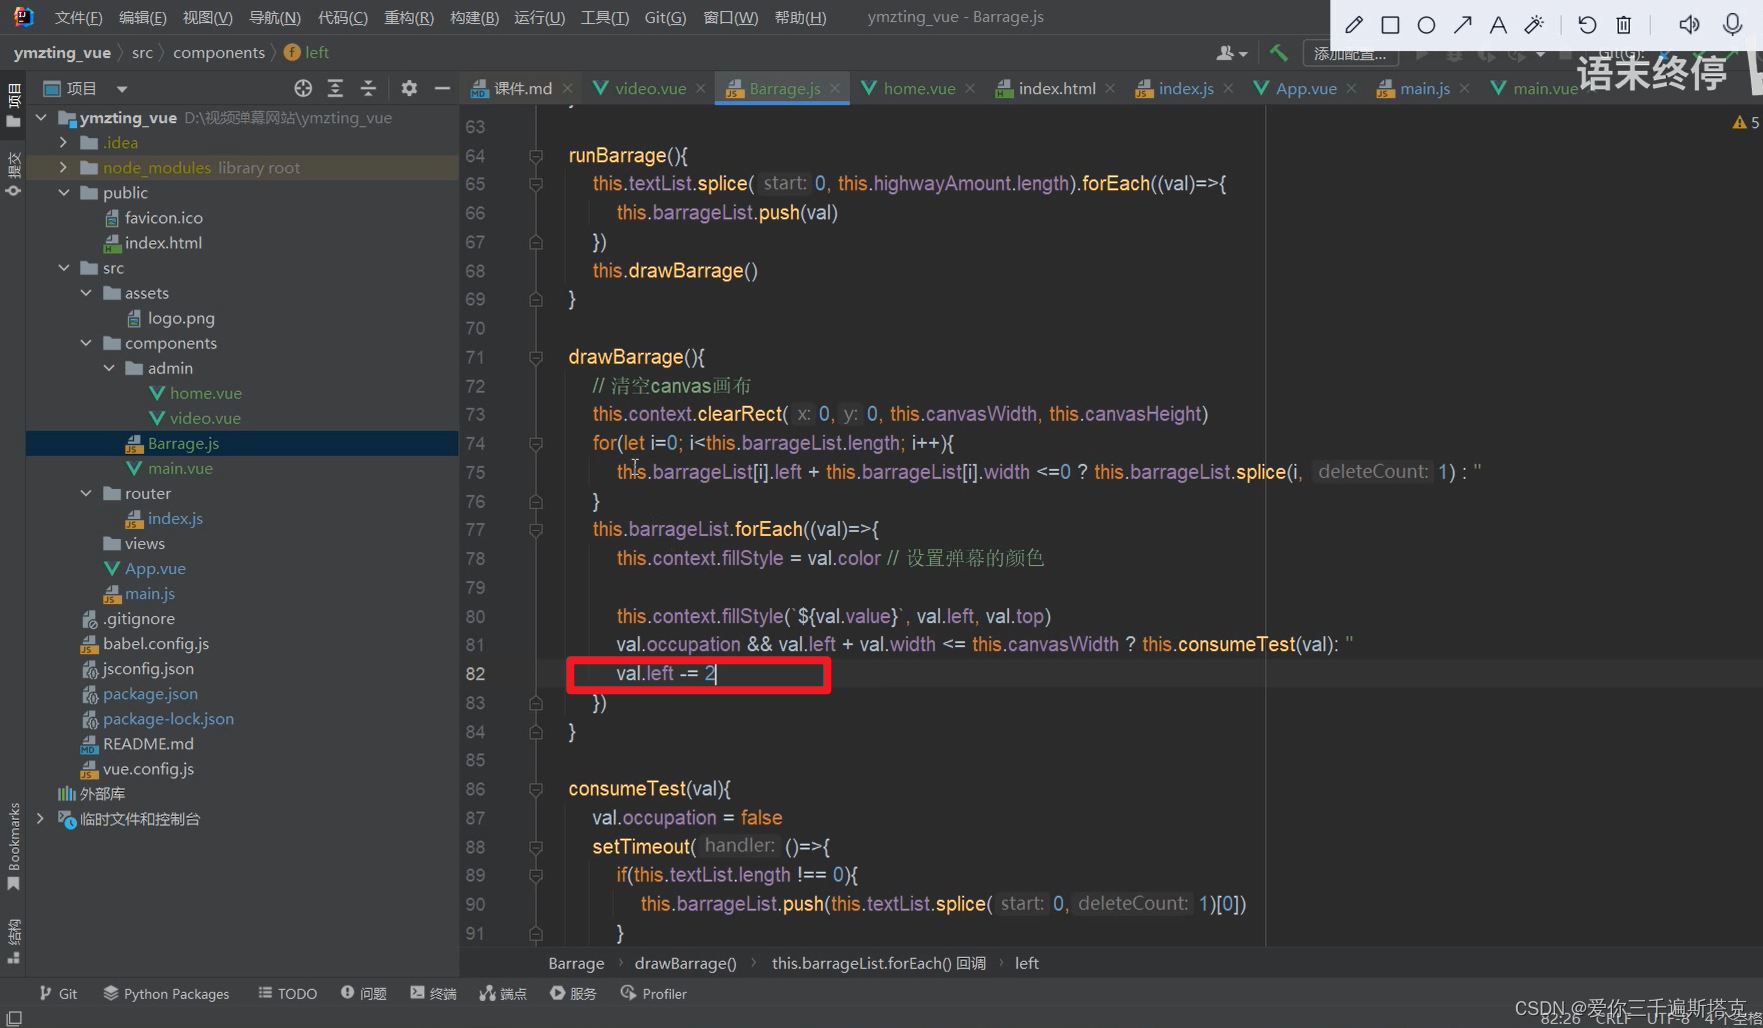
Task: Expand the node_modules folder
Action: (63, 168)
